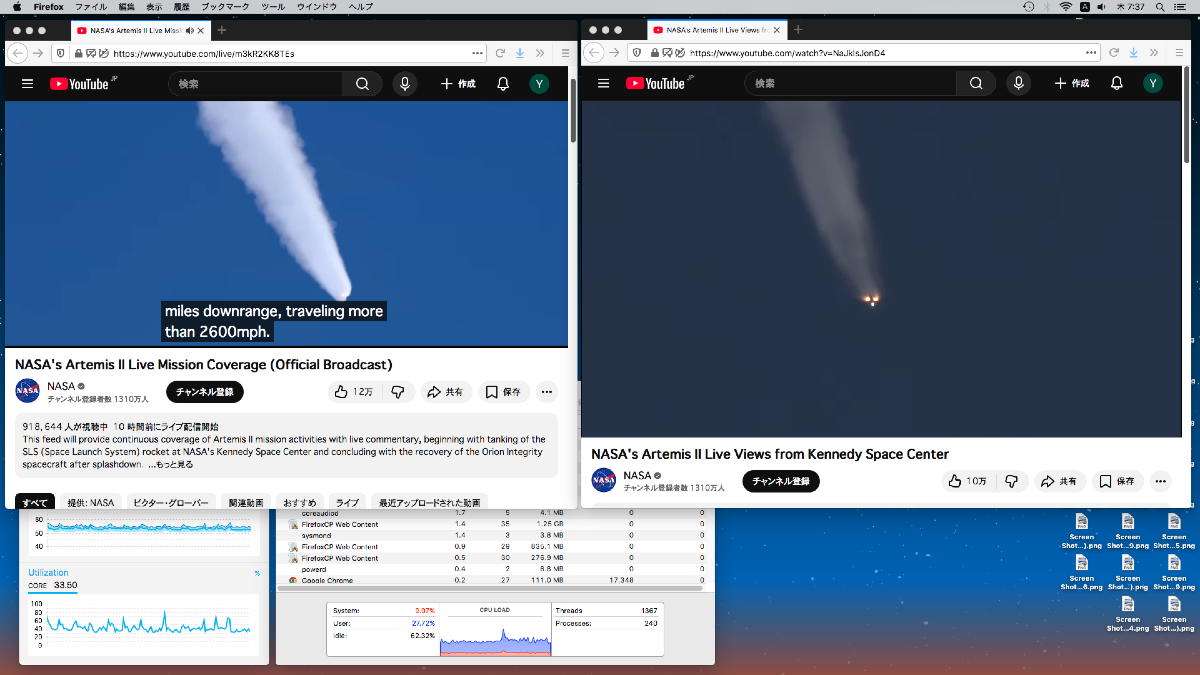The image size is (1200, 675).
Task: Open account avatar Y in left window
Action: click(x=539, y=84)
